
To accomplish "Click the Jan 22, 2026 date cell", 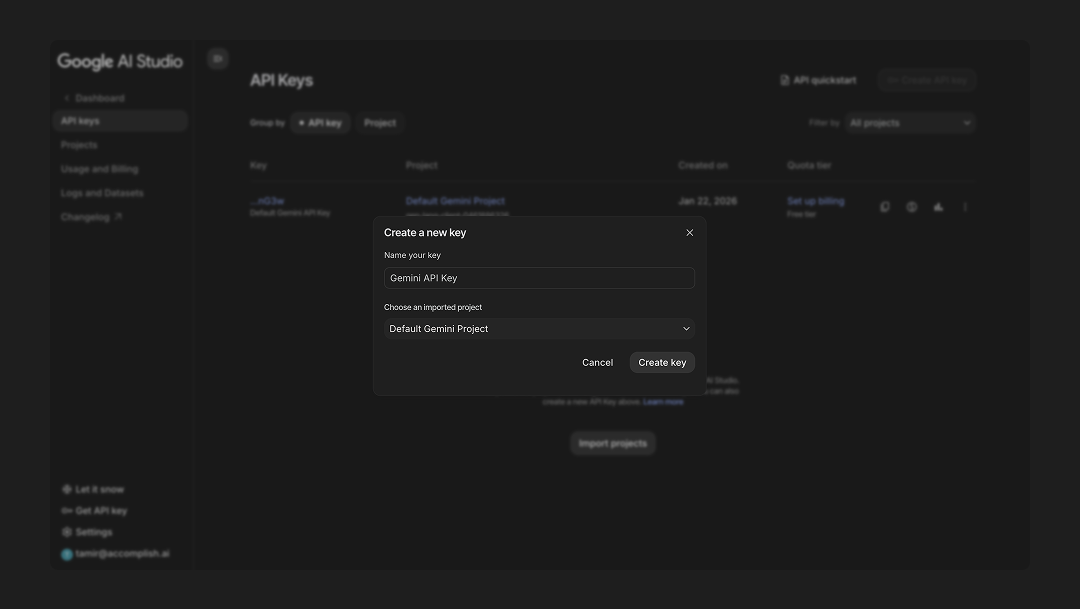I will point(707,201).
